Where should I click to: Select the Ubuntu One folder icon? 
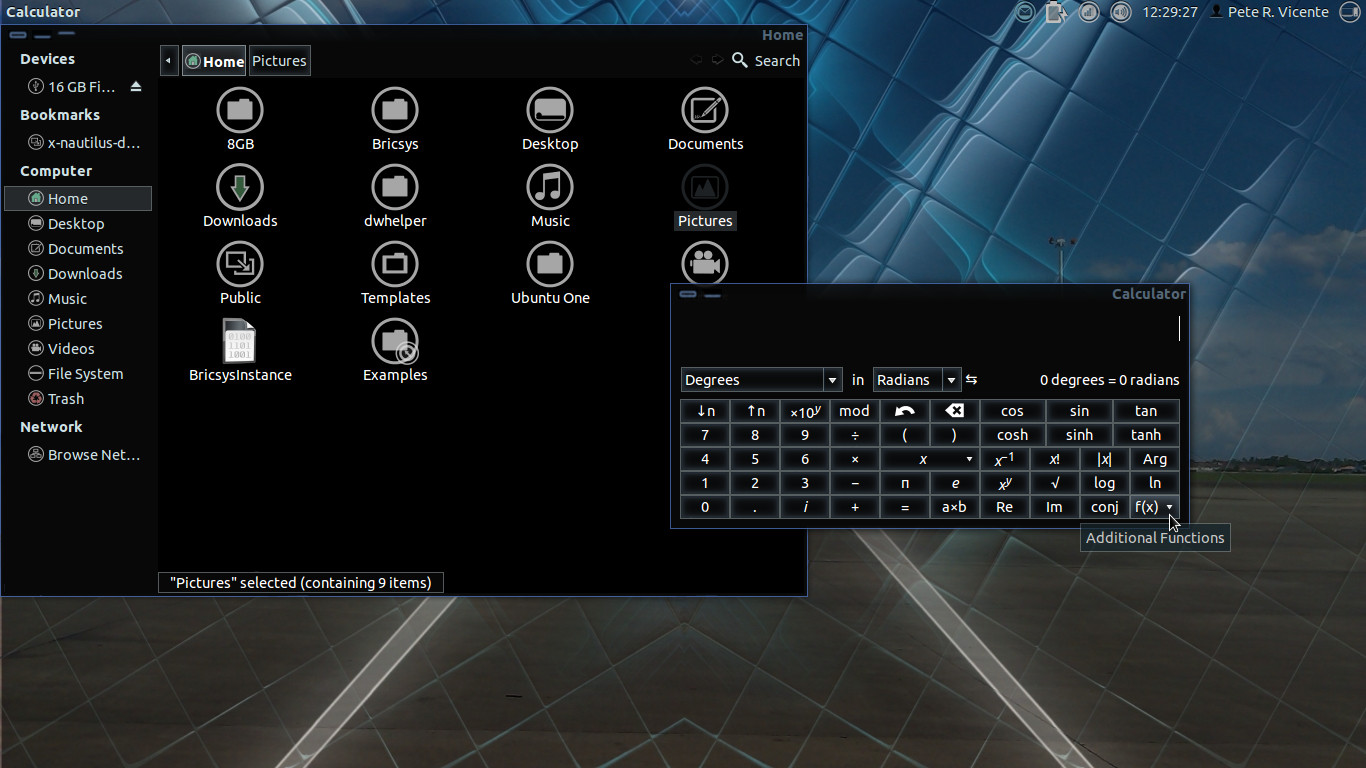[x=550, y=264]
